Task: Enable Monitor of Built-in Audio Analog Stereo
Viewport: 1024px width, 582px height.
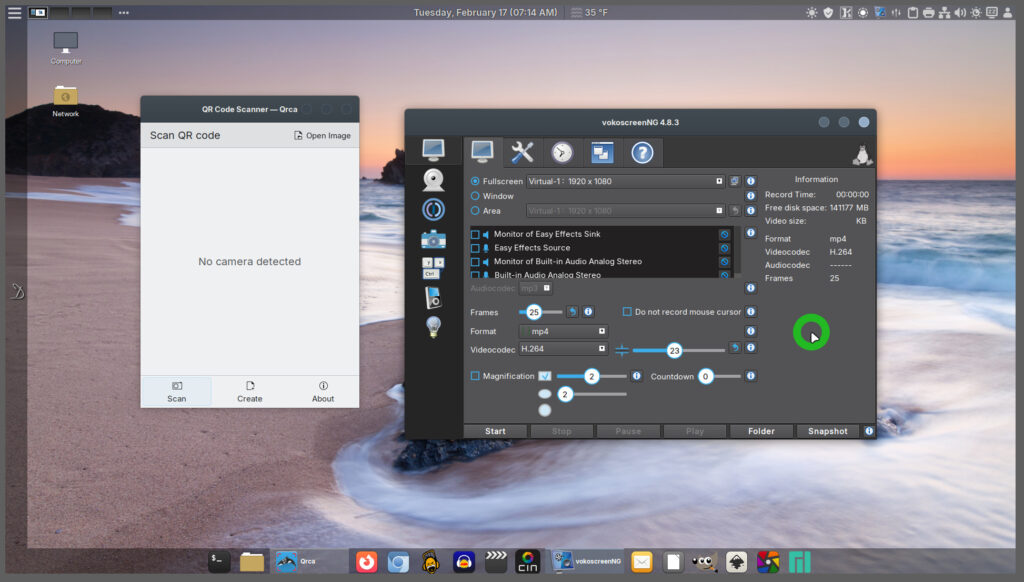Action: pos(475,261)
